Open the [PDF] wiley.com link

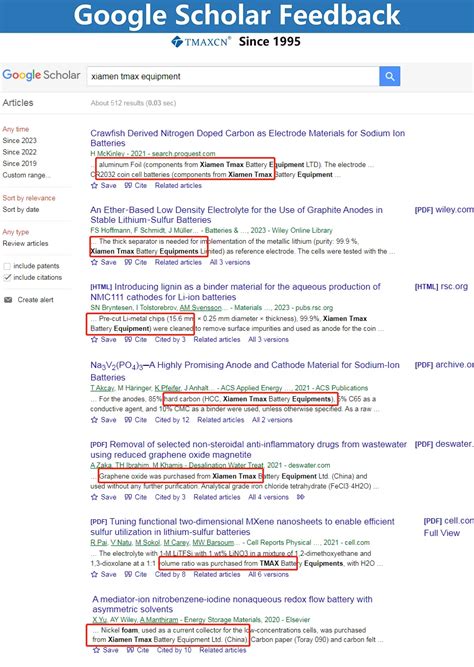(x=444, y=210)
